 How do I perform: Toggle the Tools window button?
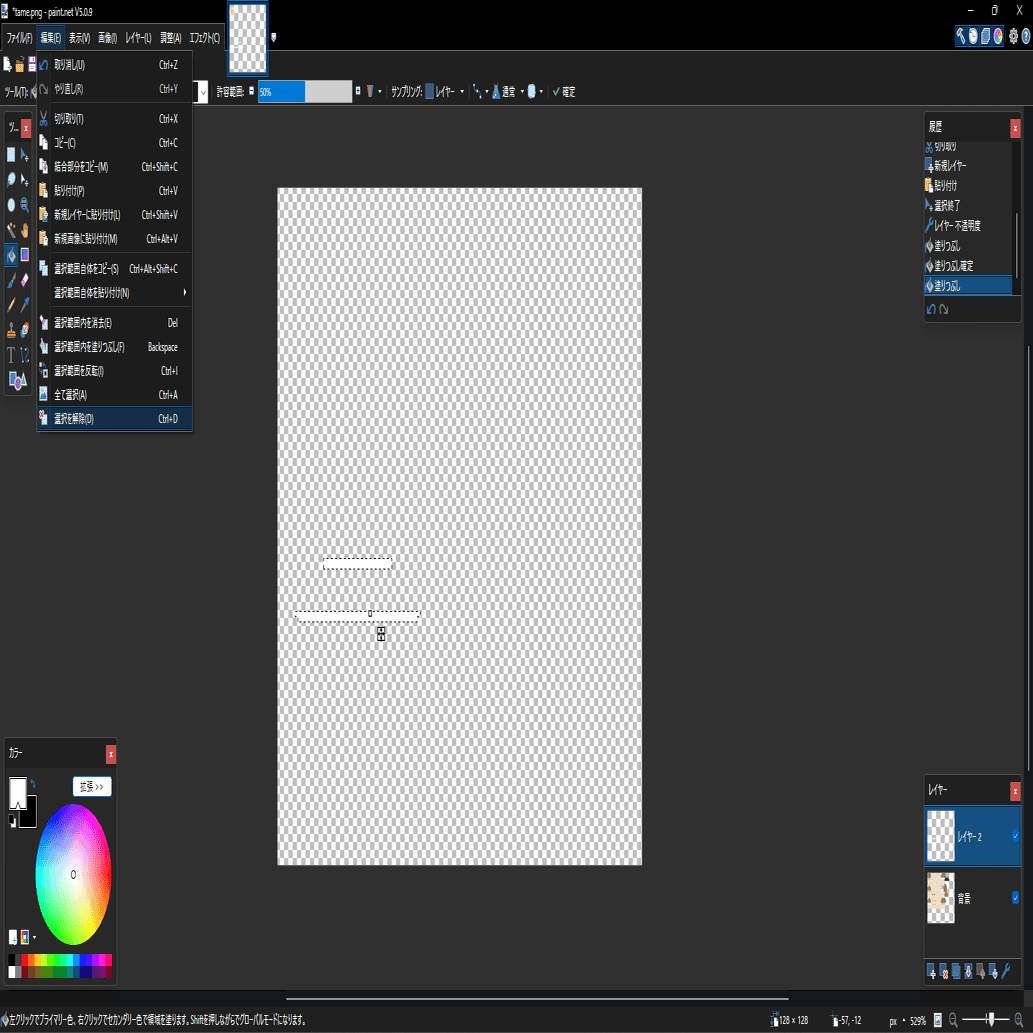coord(961,36)
